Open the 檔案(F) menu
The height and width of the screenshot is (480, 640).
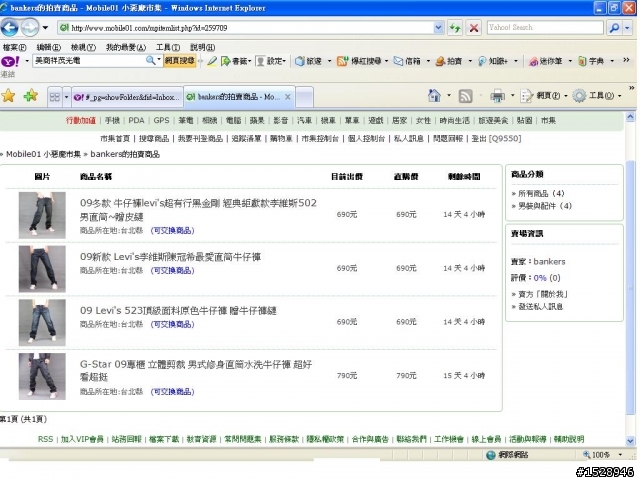click(x=15, y=47)
